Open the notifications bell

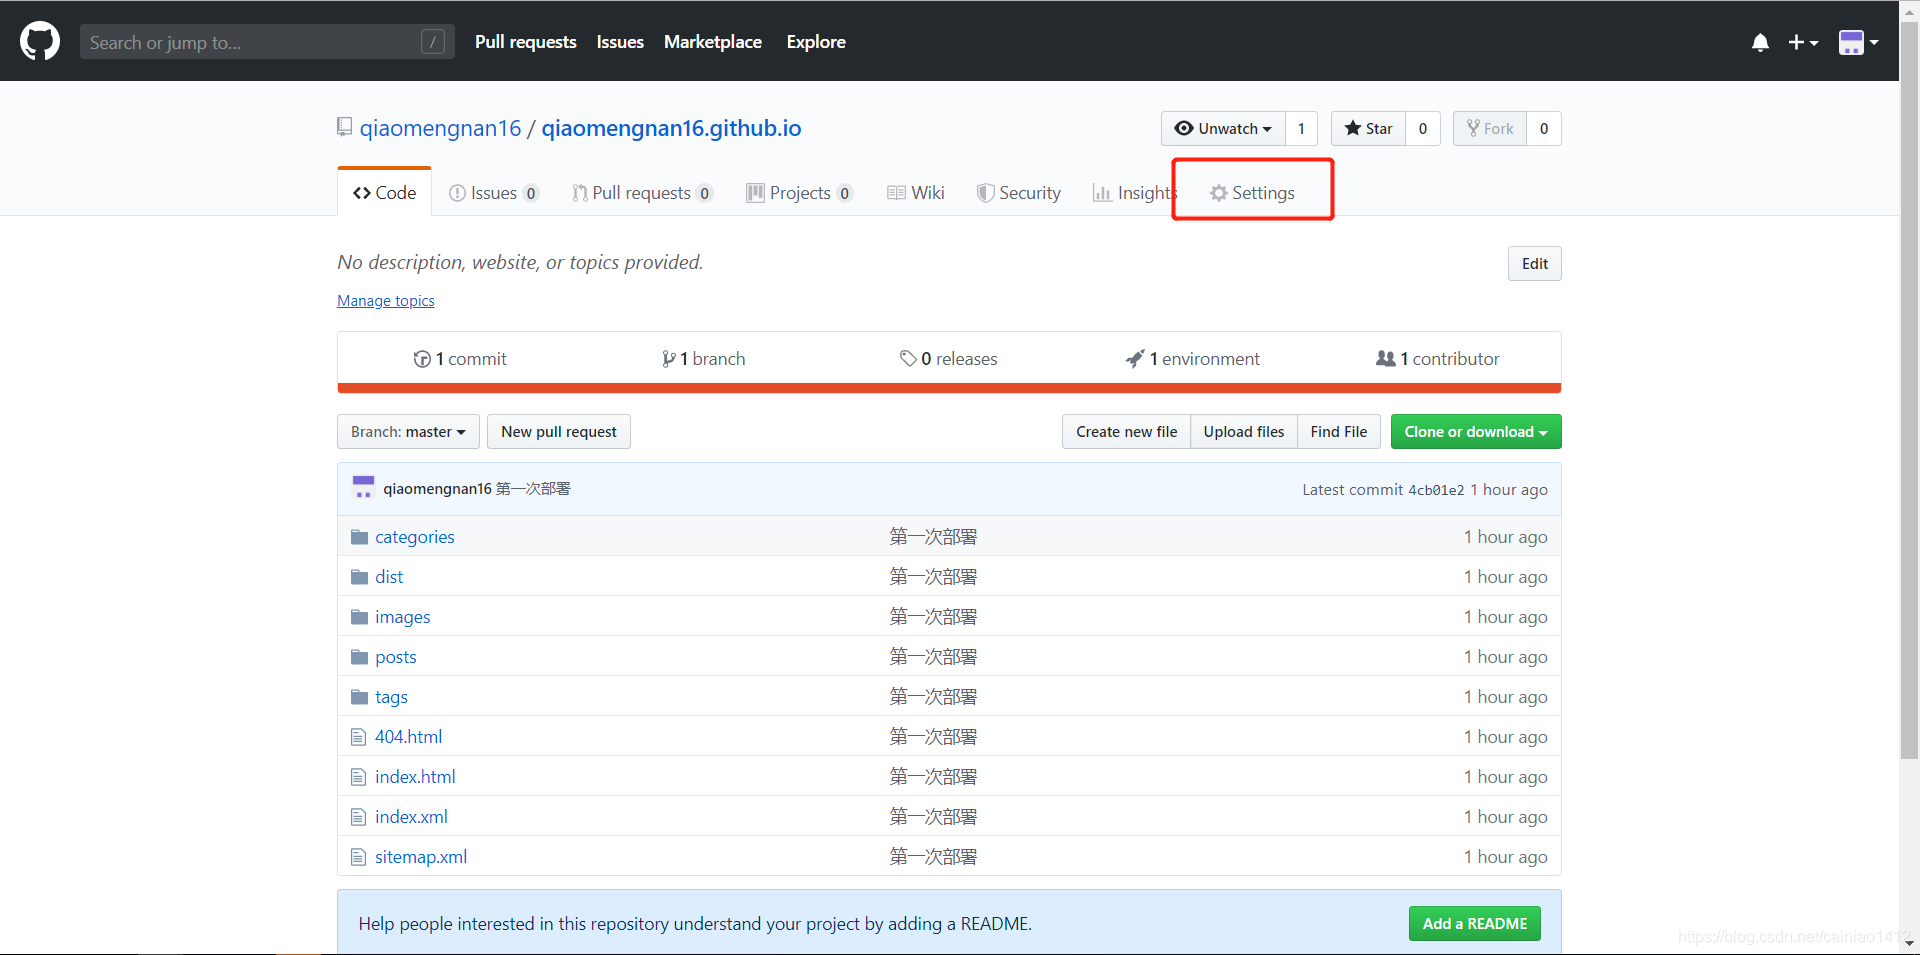1760,42
